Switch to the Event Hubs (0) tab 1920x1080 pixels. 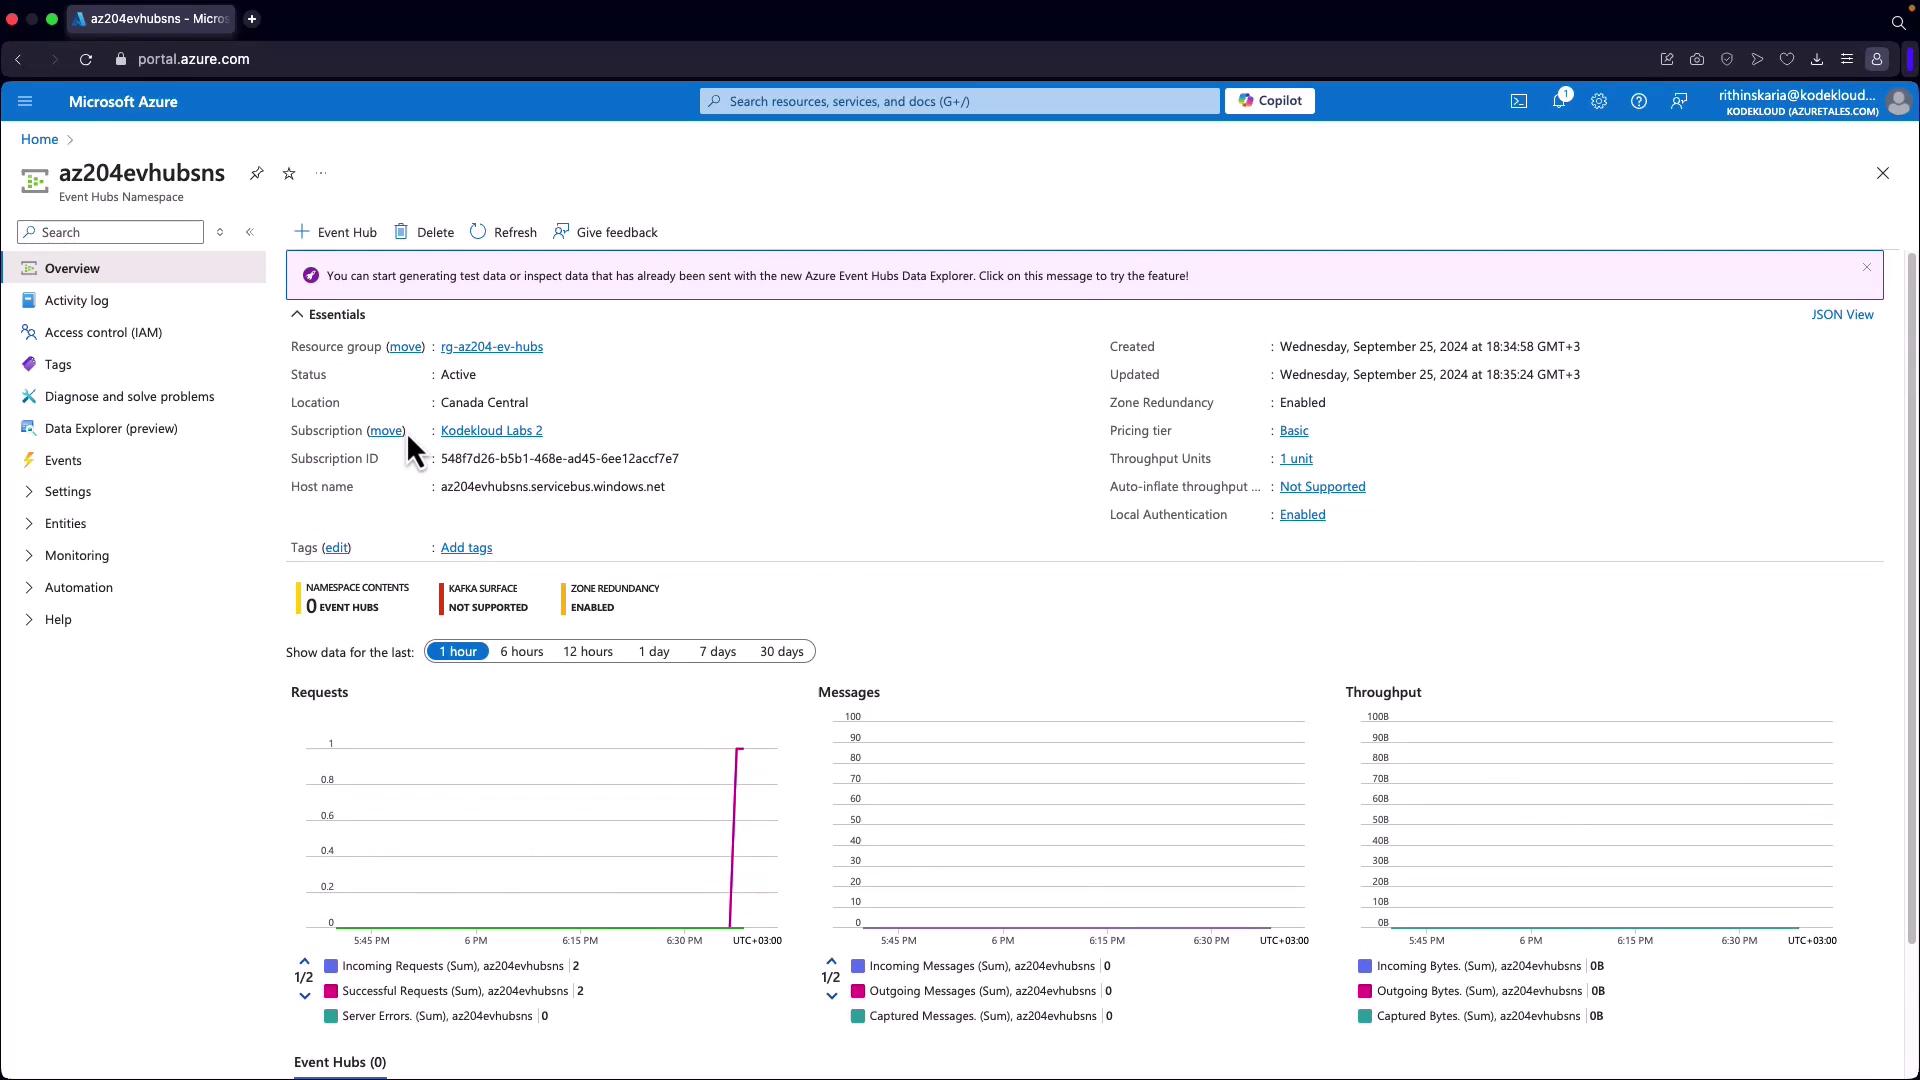coord(340,1062)
